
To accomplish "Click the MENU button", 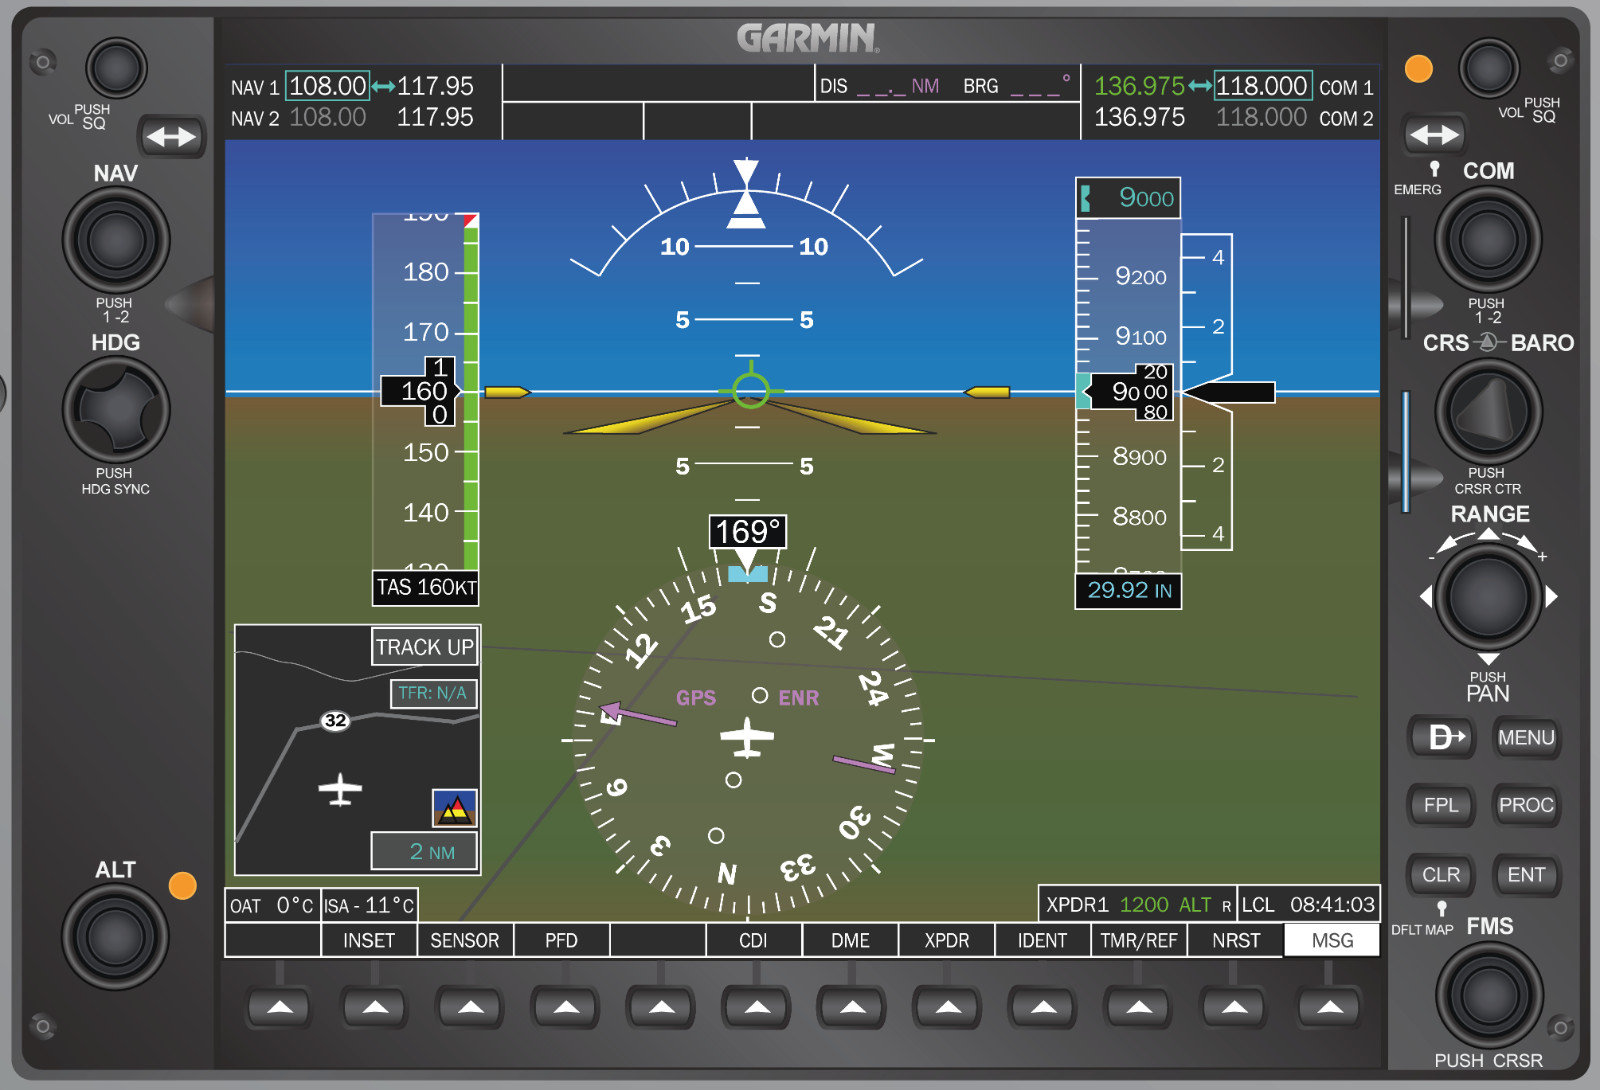I will click(x=1526, y=738).
